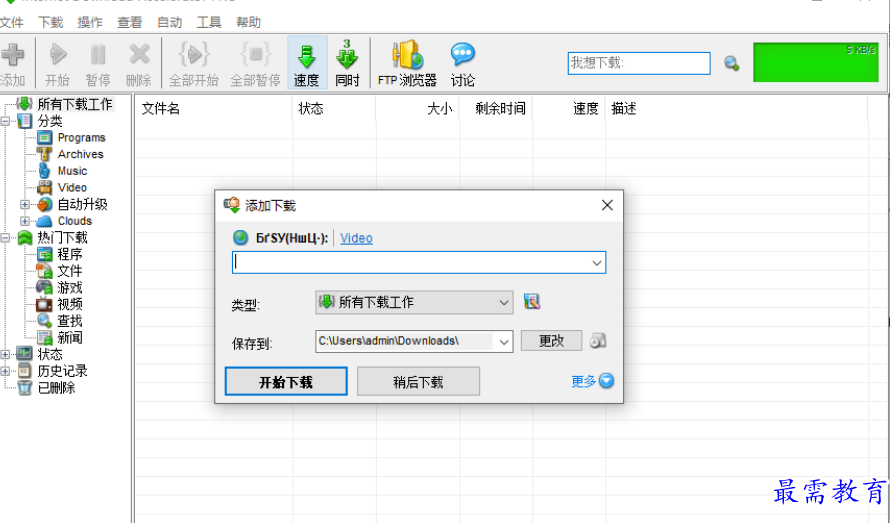
Task: Open the 自动 menu
Action: 170,22
